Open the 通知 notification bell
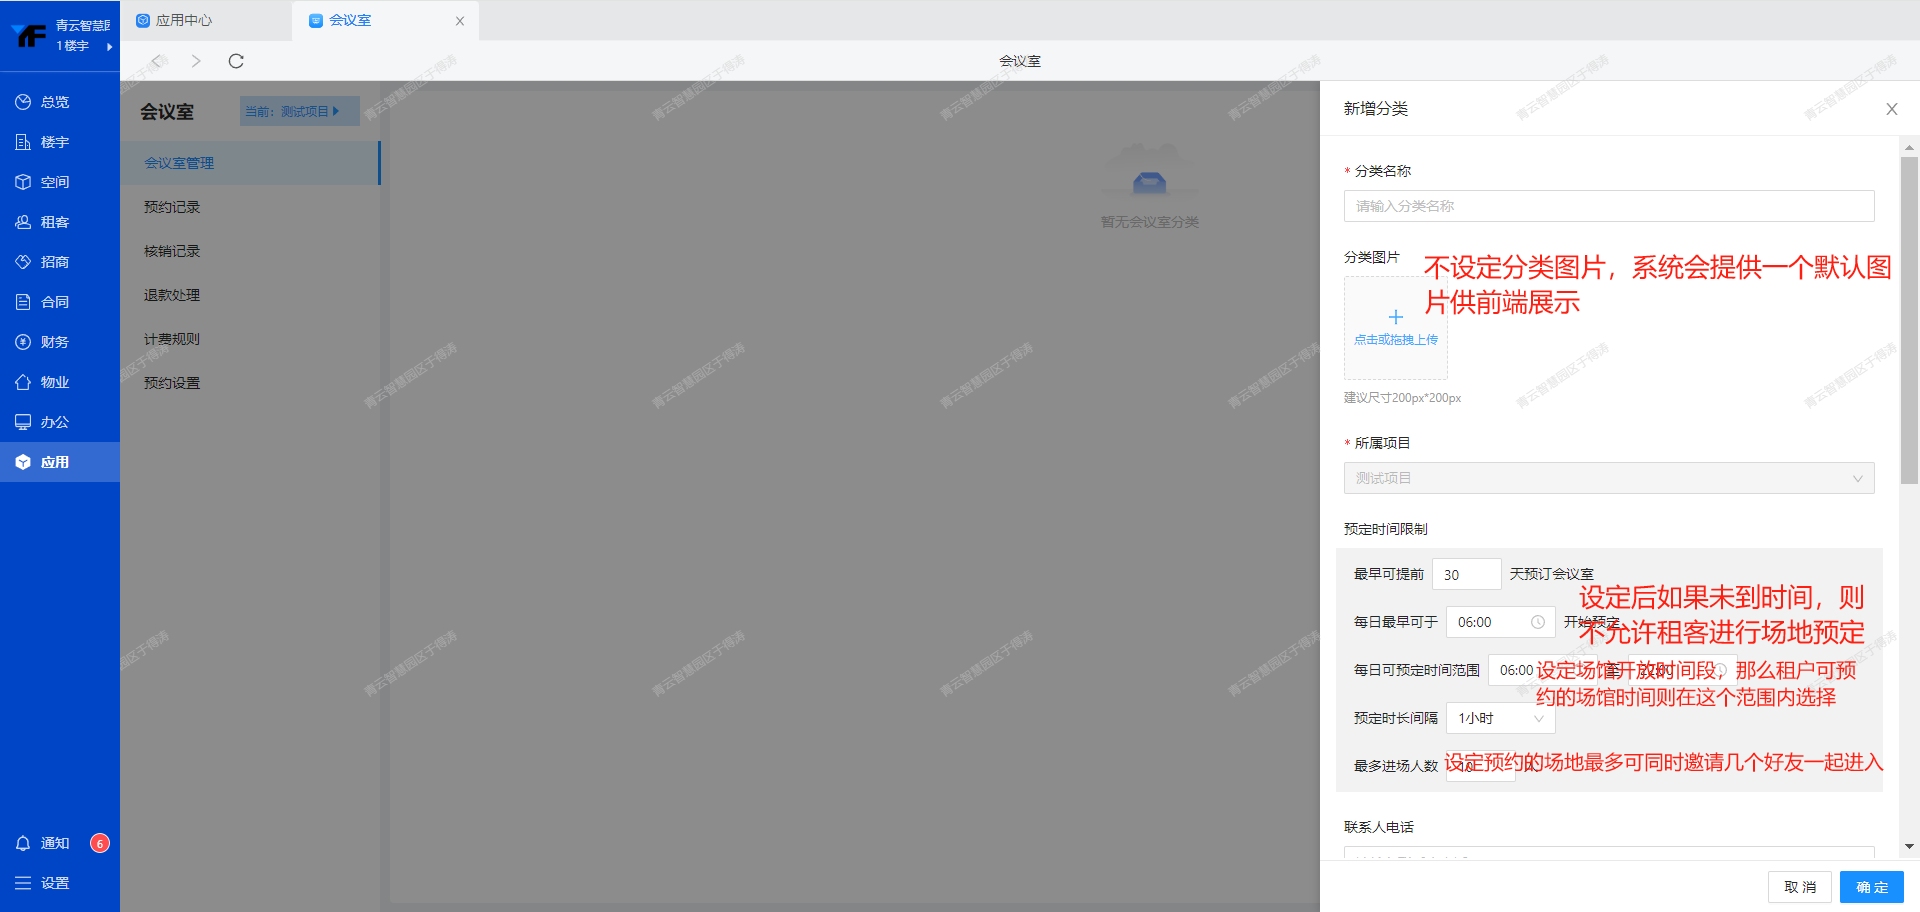 tap(24, 843)
